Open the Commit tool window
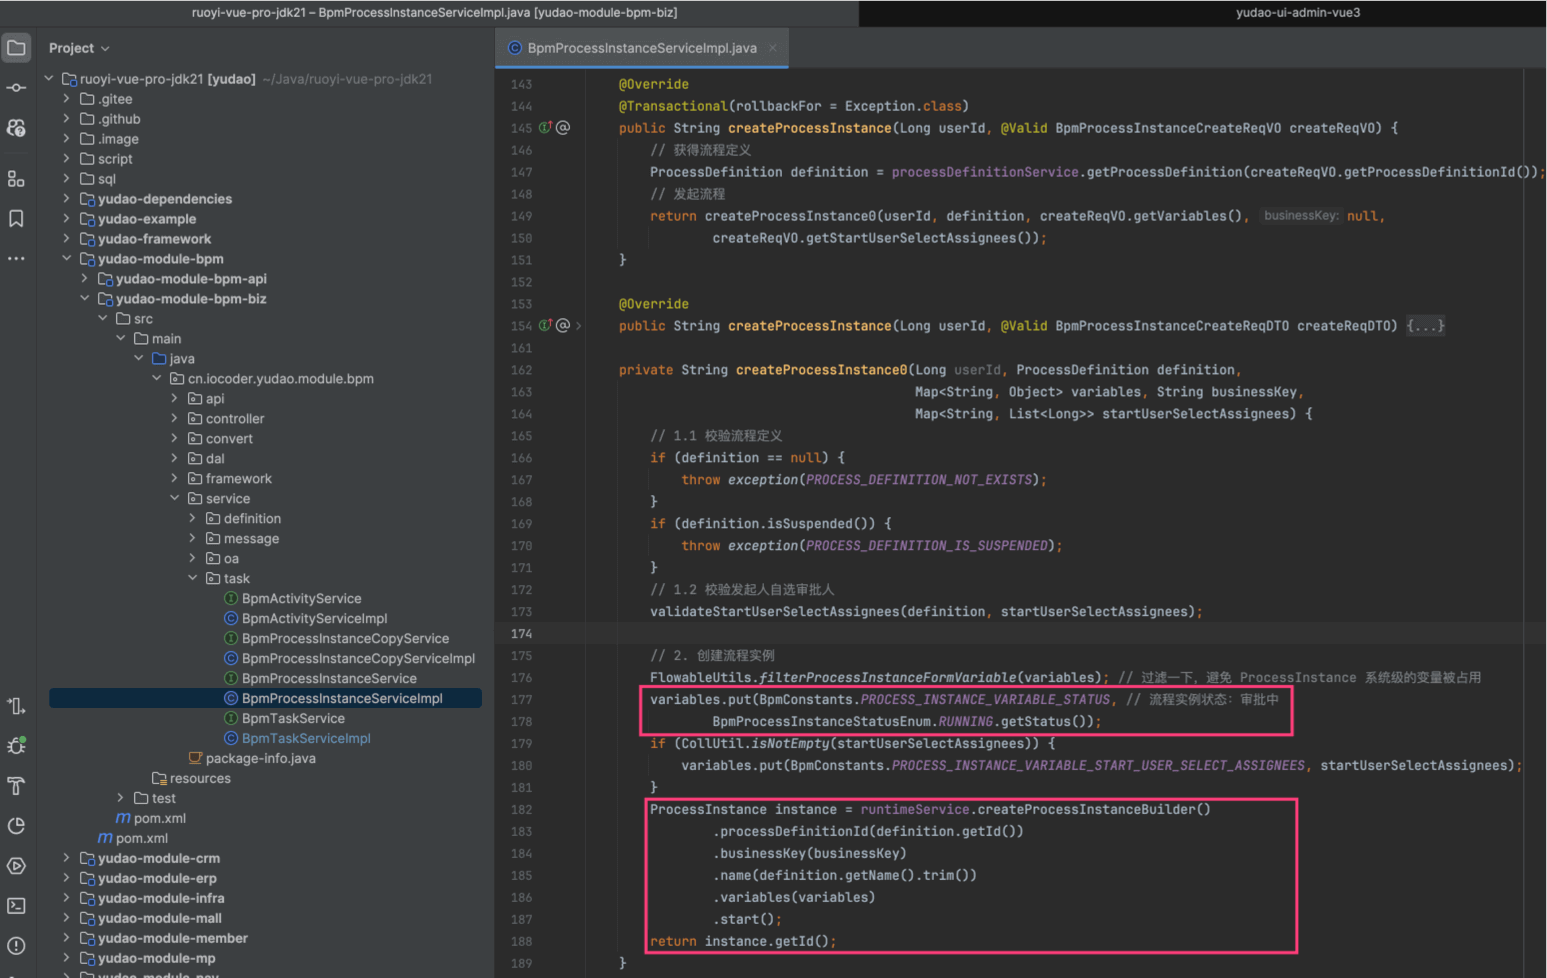 tap(16, 88)
